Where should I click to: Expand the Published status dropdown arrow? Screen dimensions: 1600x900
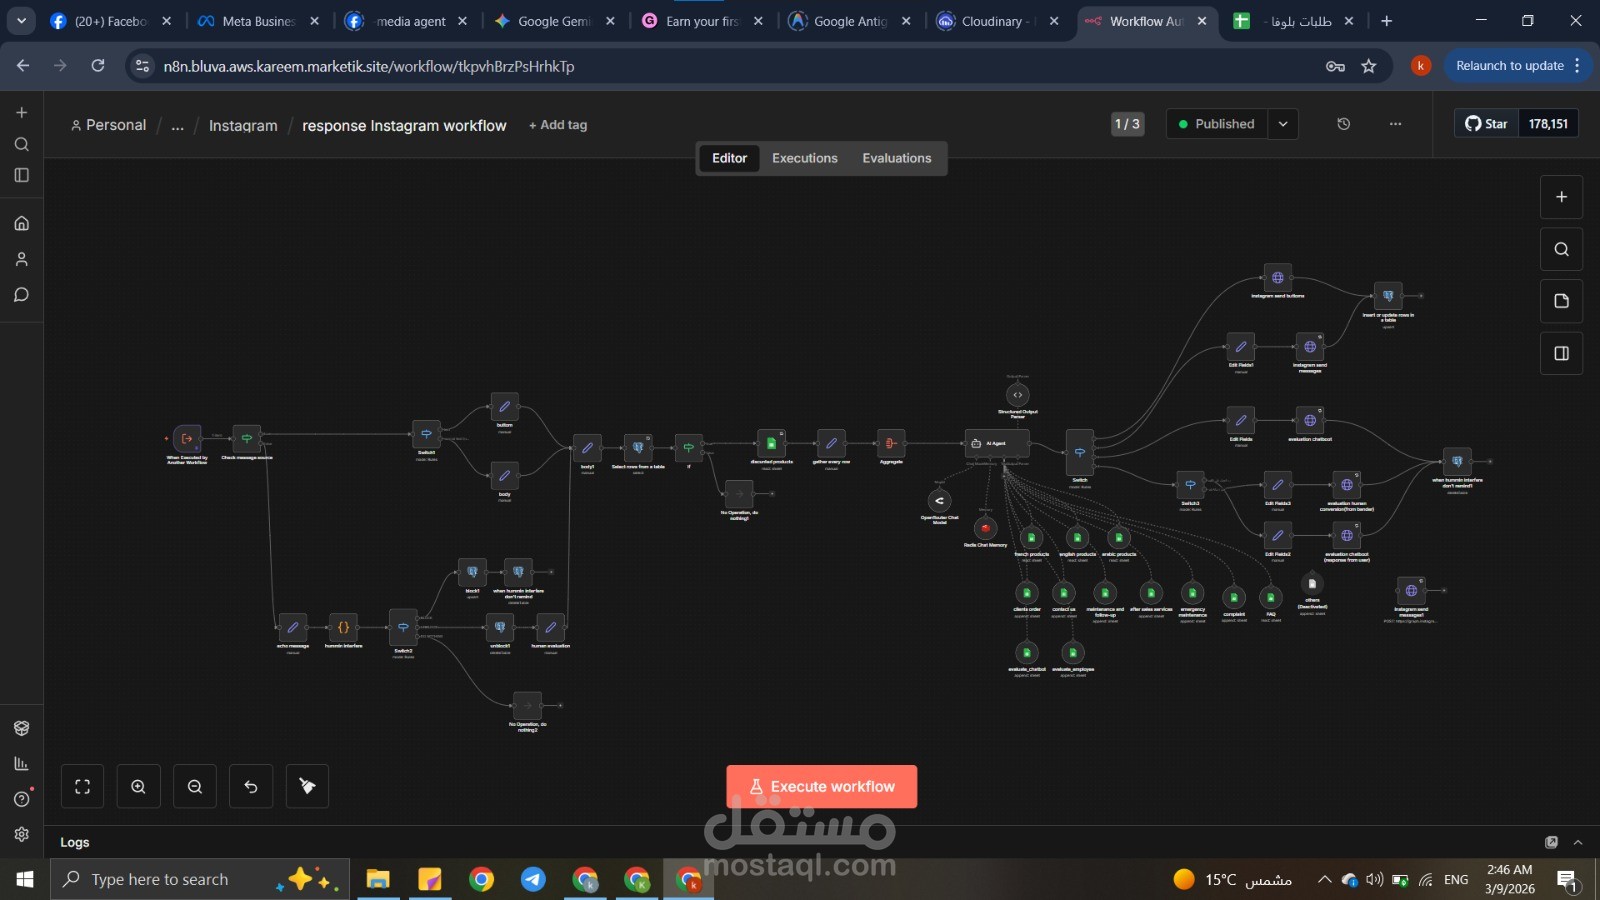coord(1283,124)
